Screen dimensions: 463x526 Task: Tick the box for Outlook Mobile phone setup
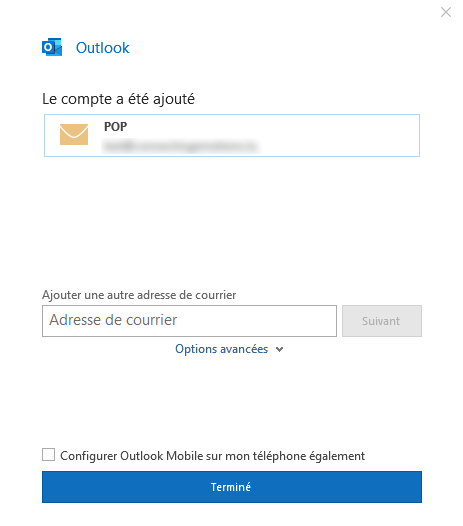pos(48,455)
